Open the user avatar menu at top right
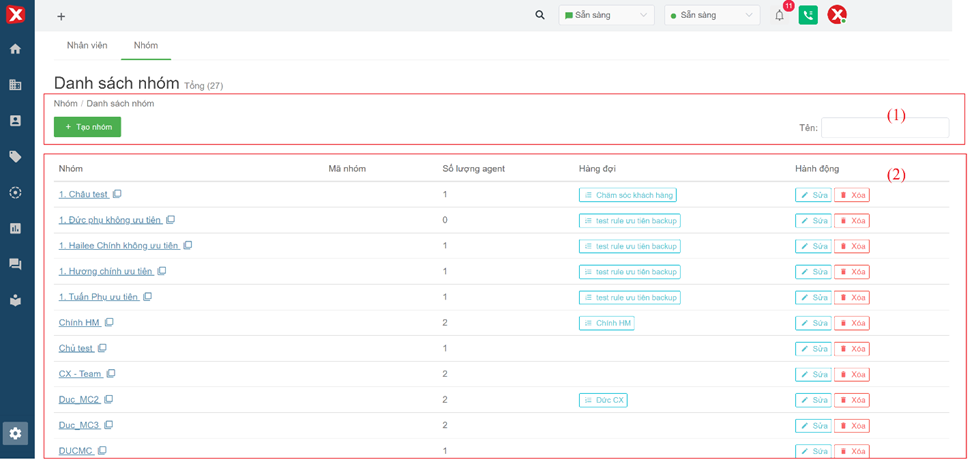Viewport: 974px width, 460px height. coord(837,15)
